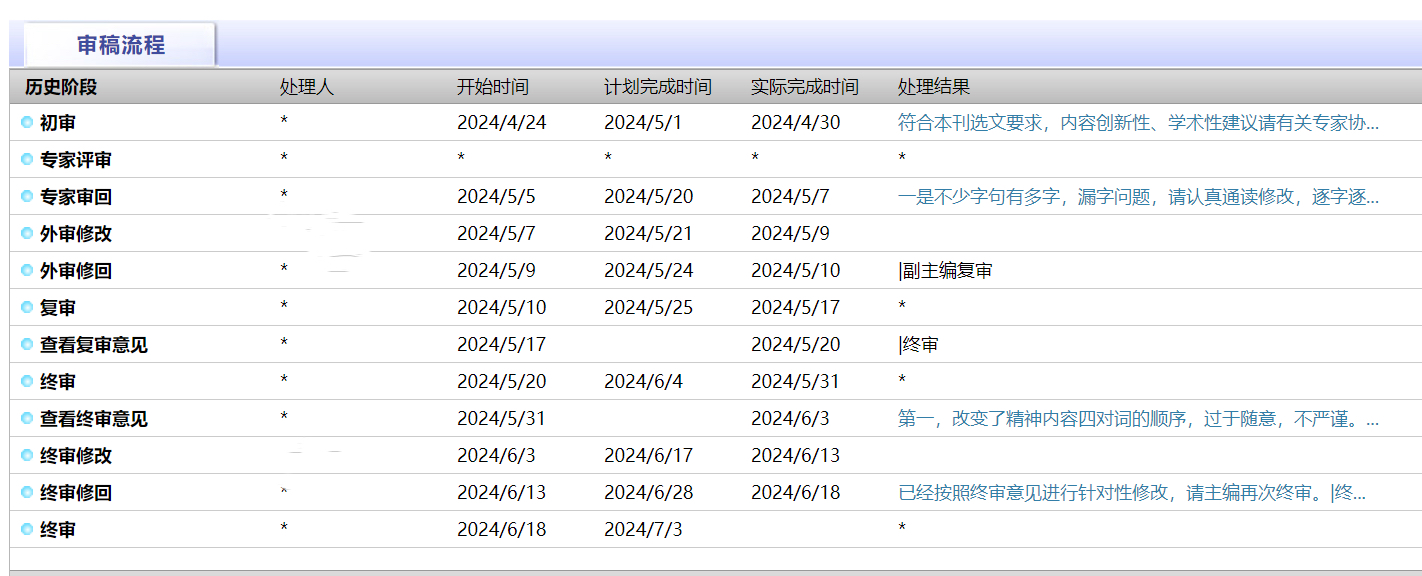Image resolution: width=1422 pixels, height=576 pixels.
Task: Open the 终审修回 result starting 已经按照终审意见
Action: (x=1132, y=493)
